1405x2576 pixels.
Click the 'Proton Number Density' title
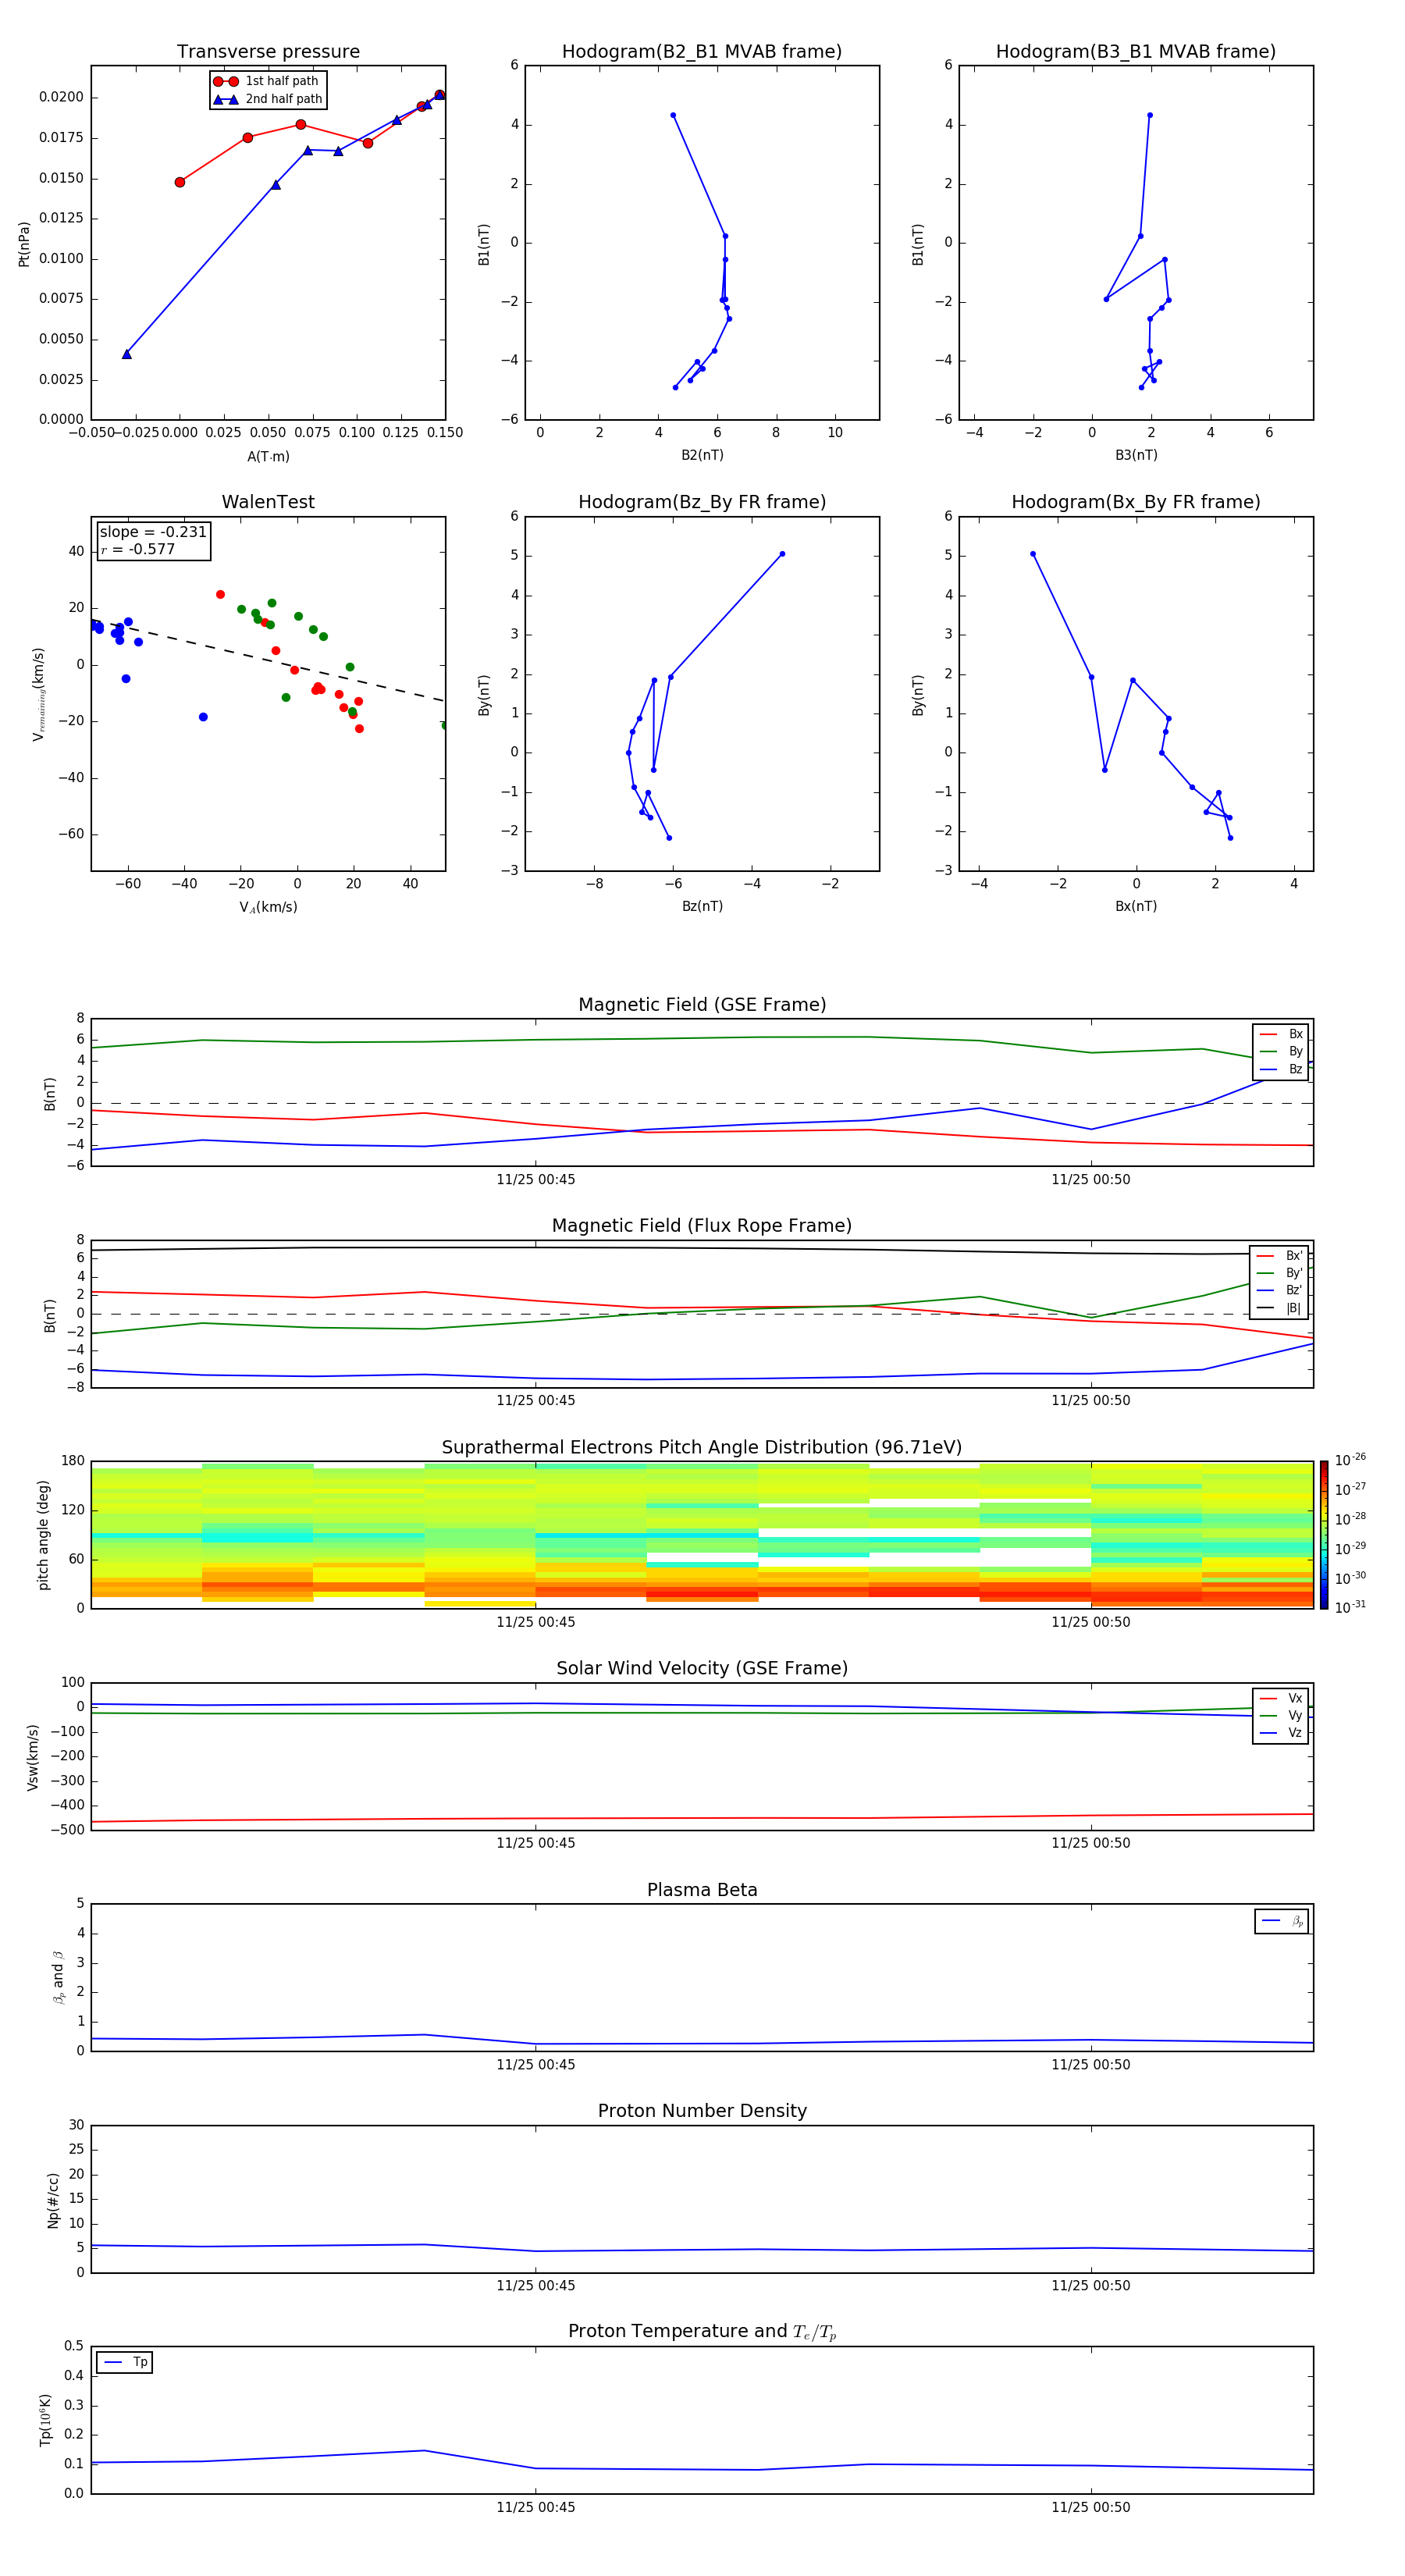point(702,2111)
